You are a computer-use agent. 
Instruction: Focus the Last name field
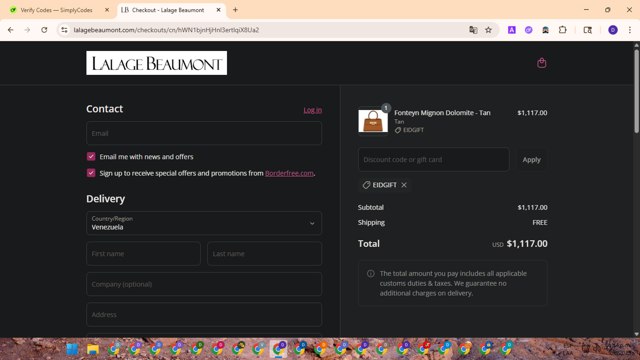coord(264,253)
